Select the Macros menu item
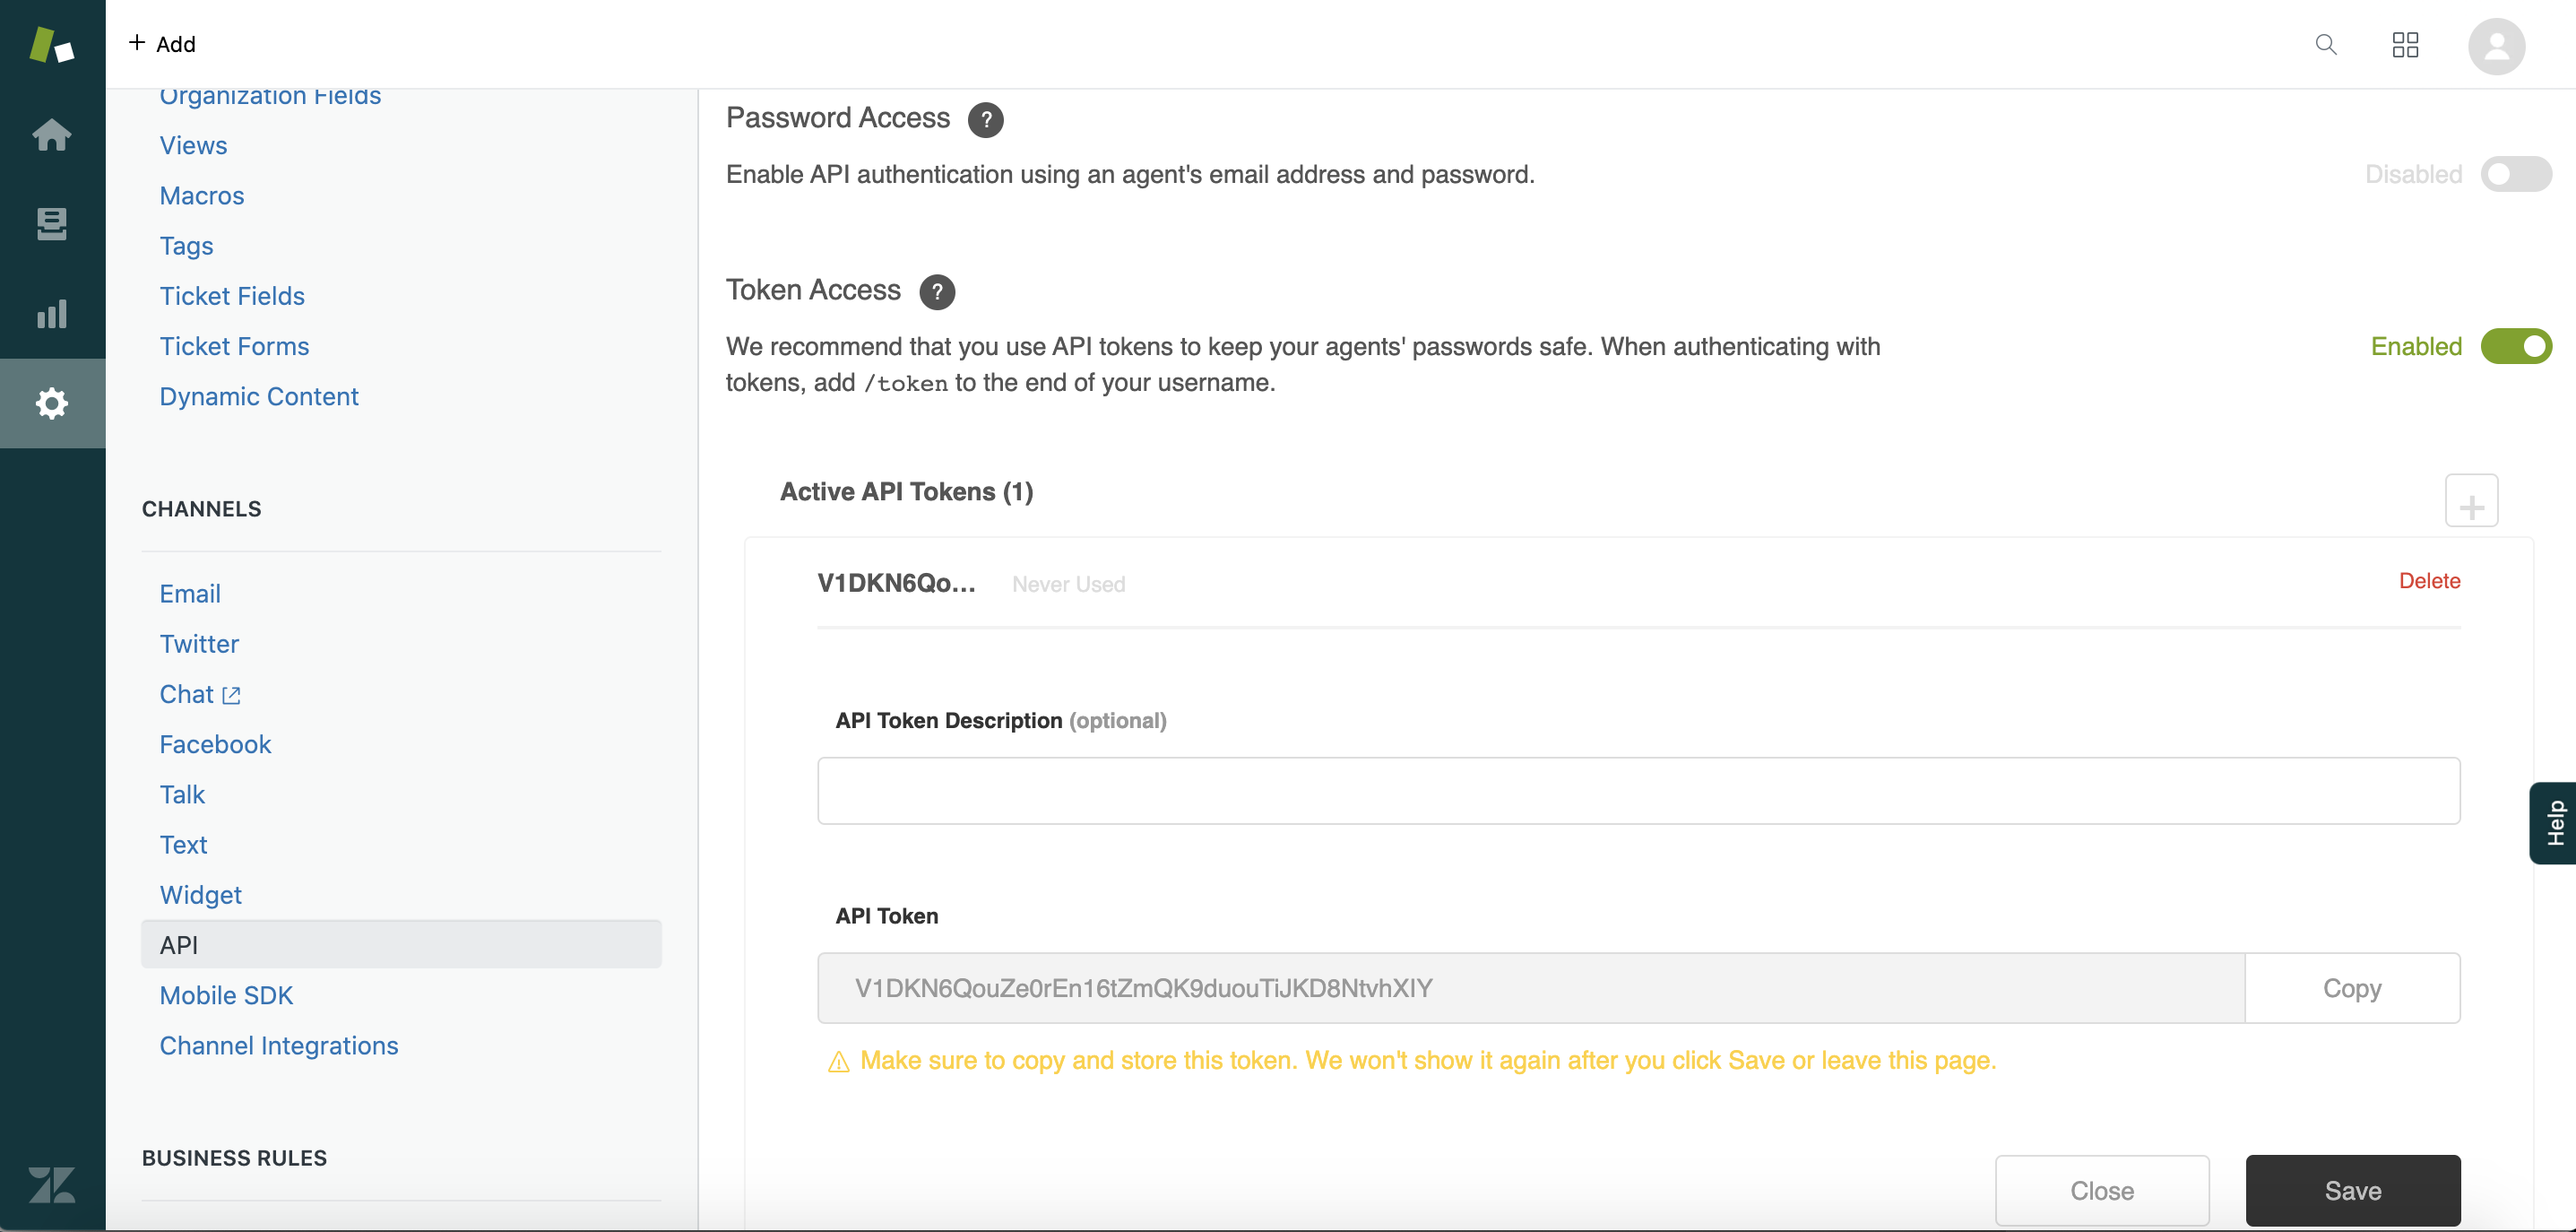 point(202,194)
